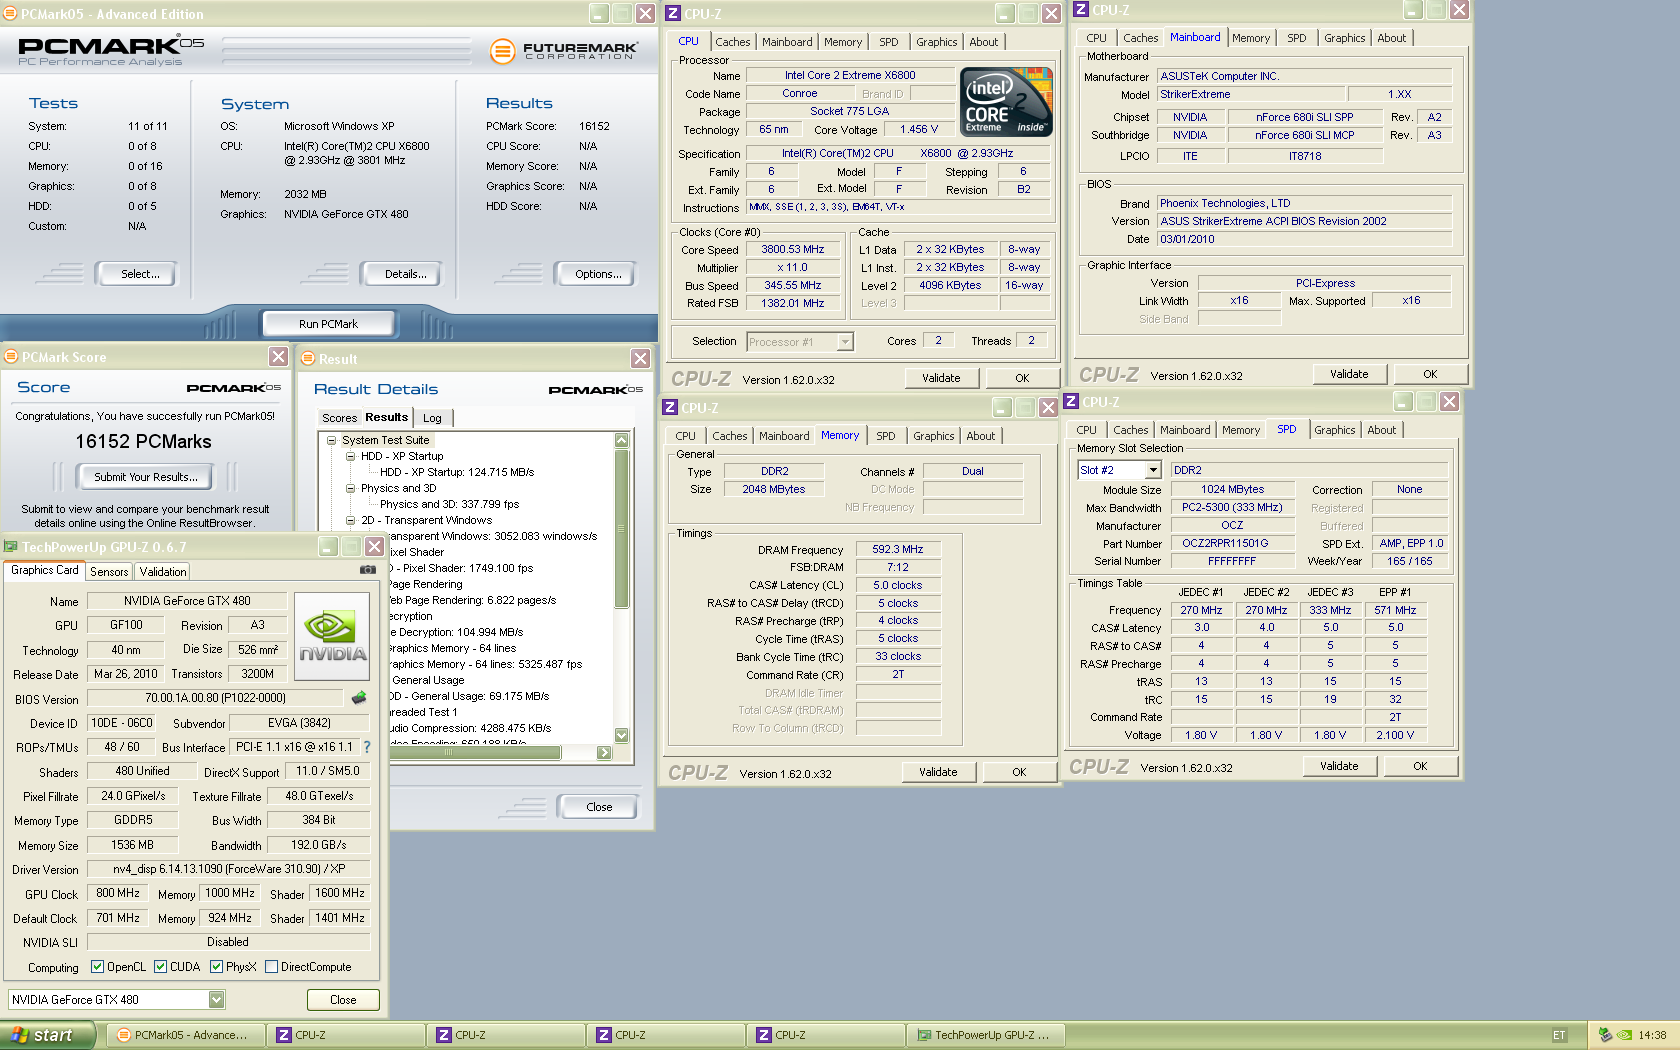Click the GPU-Z window title icon
1680x1050 pixels.
click(x=11, y=547)
